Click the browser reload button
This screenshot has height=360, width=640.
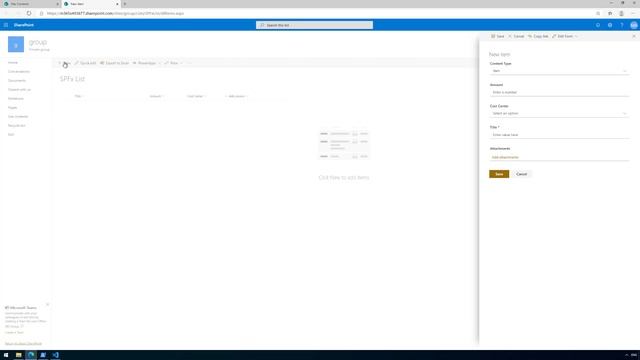[29, 13]
